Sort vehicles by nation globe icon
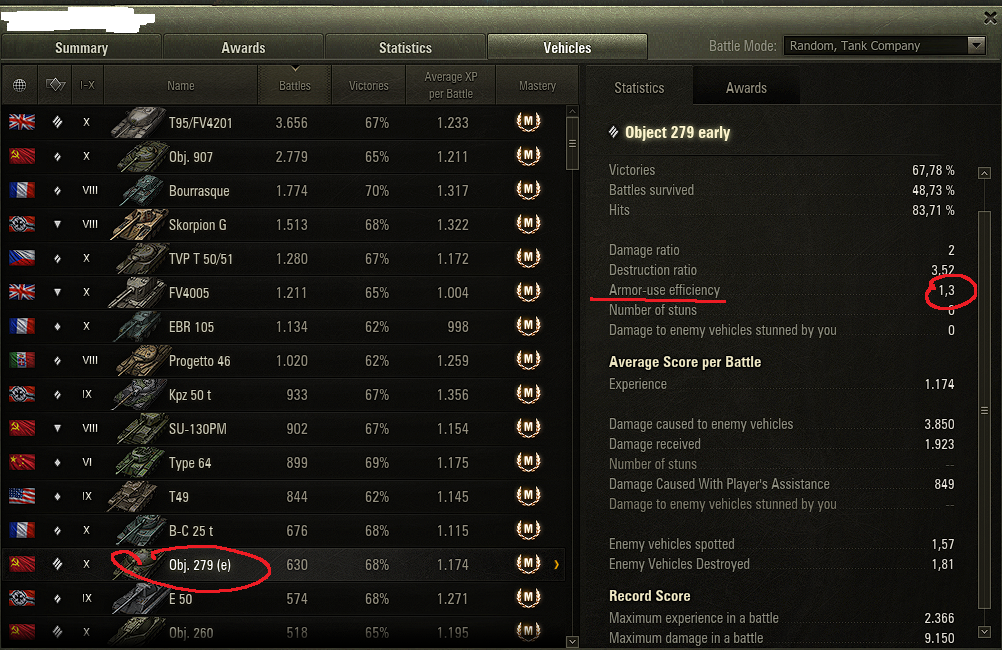1002x650 pixels. [20, 85]
